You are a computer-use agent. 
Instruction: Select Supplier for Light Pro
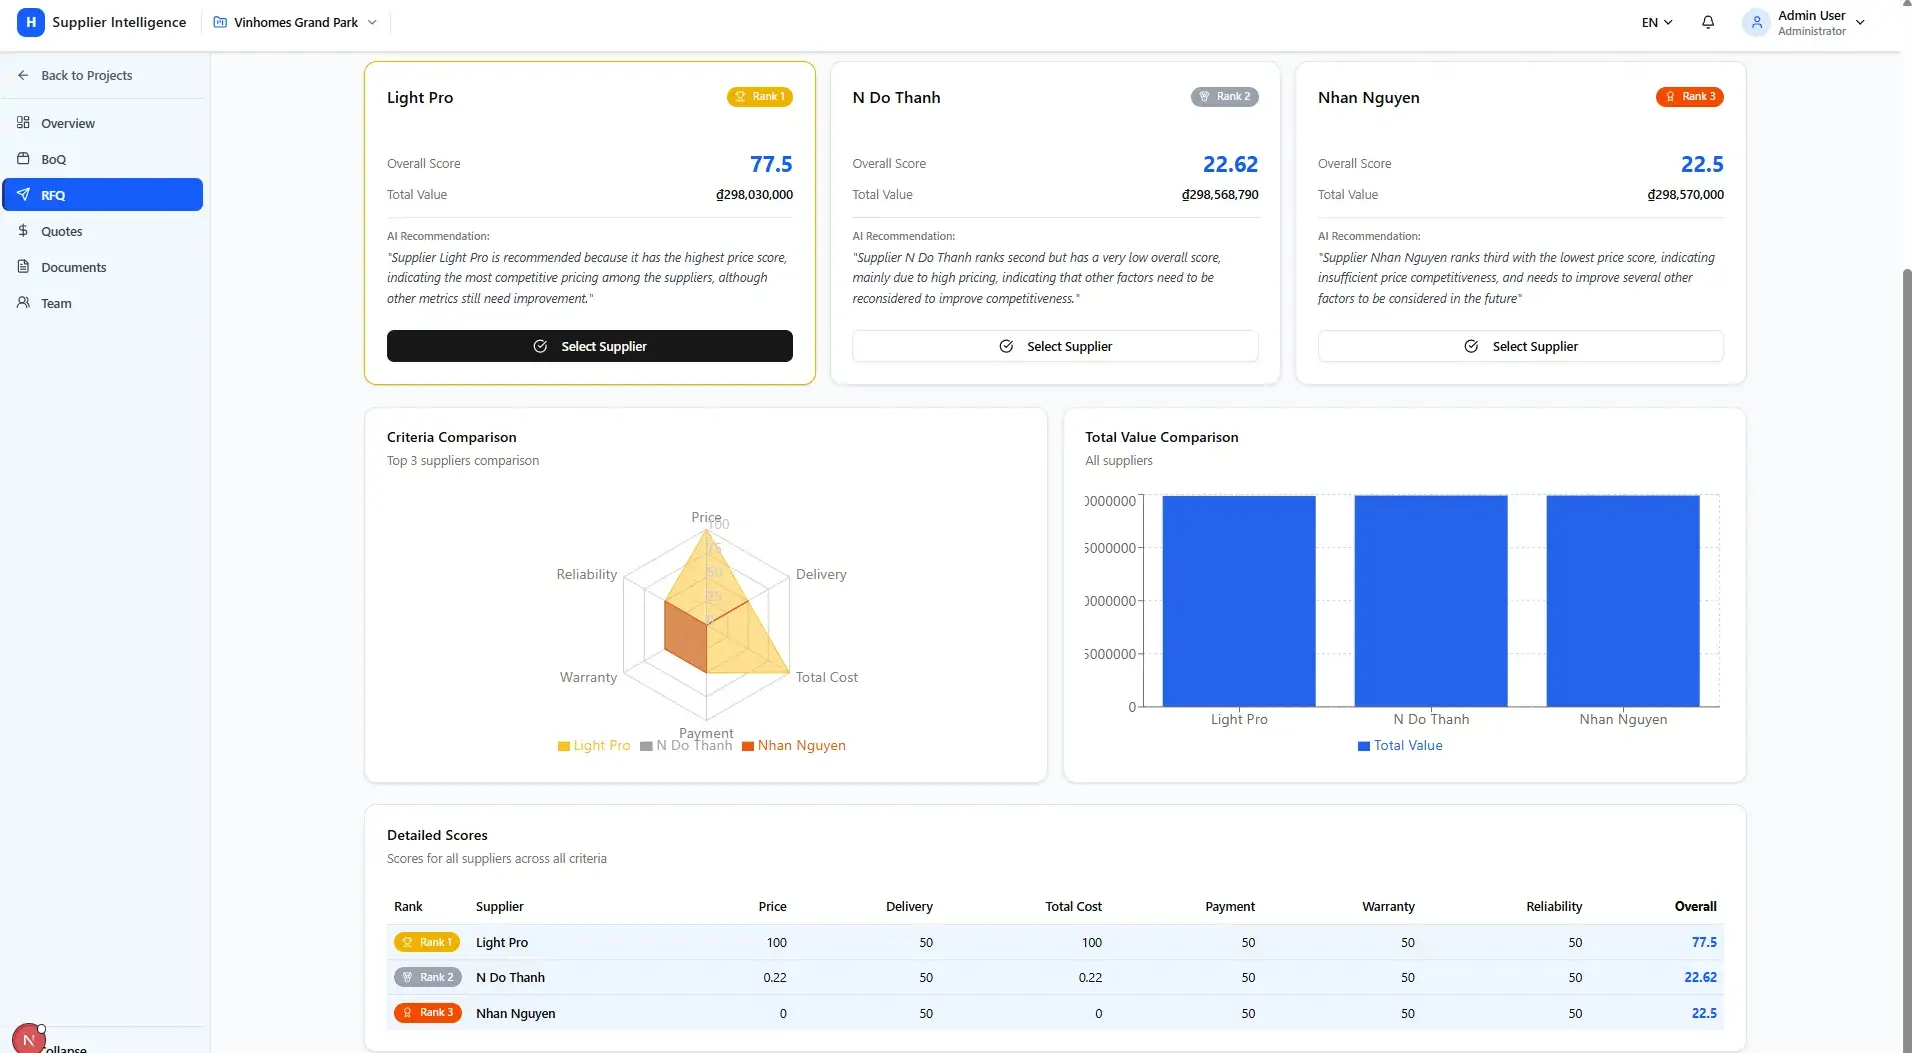click(589, 345)
